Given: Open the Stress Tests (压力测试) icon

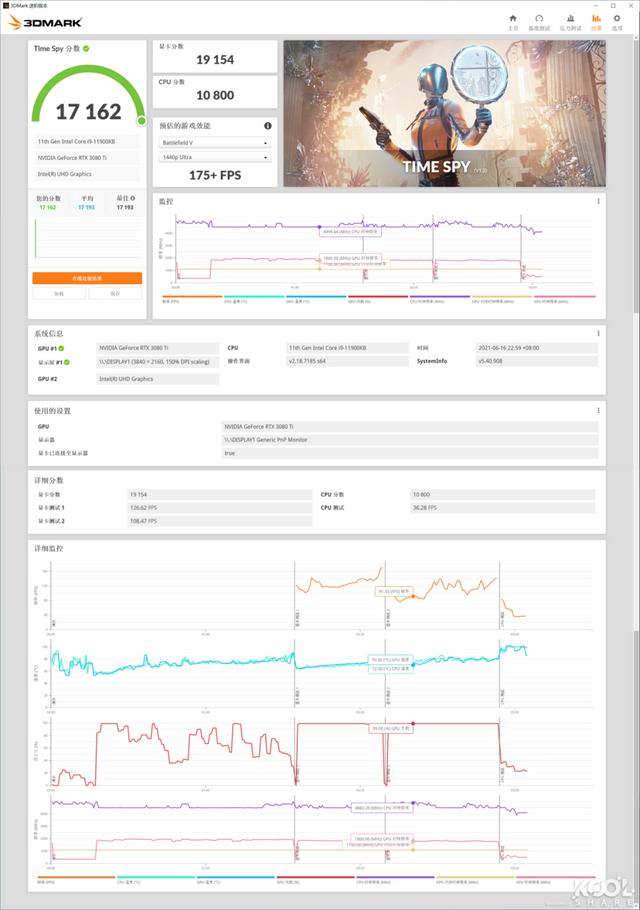Looking at the screenshot, I should [x=570, y=21].
